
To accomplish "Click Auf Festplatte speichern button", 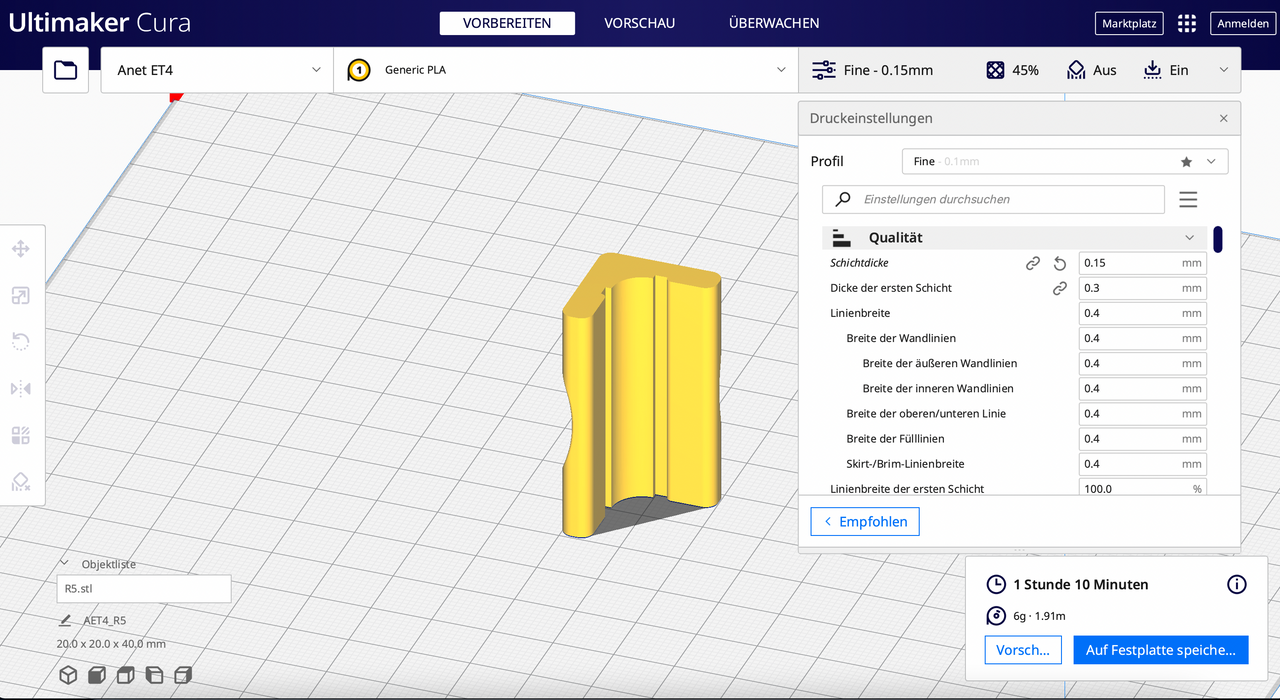I will [x=1160, y=650].
